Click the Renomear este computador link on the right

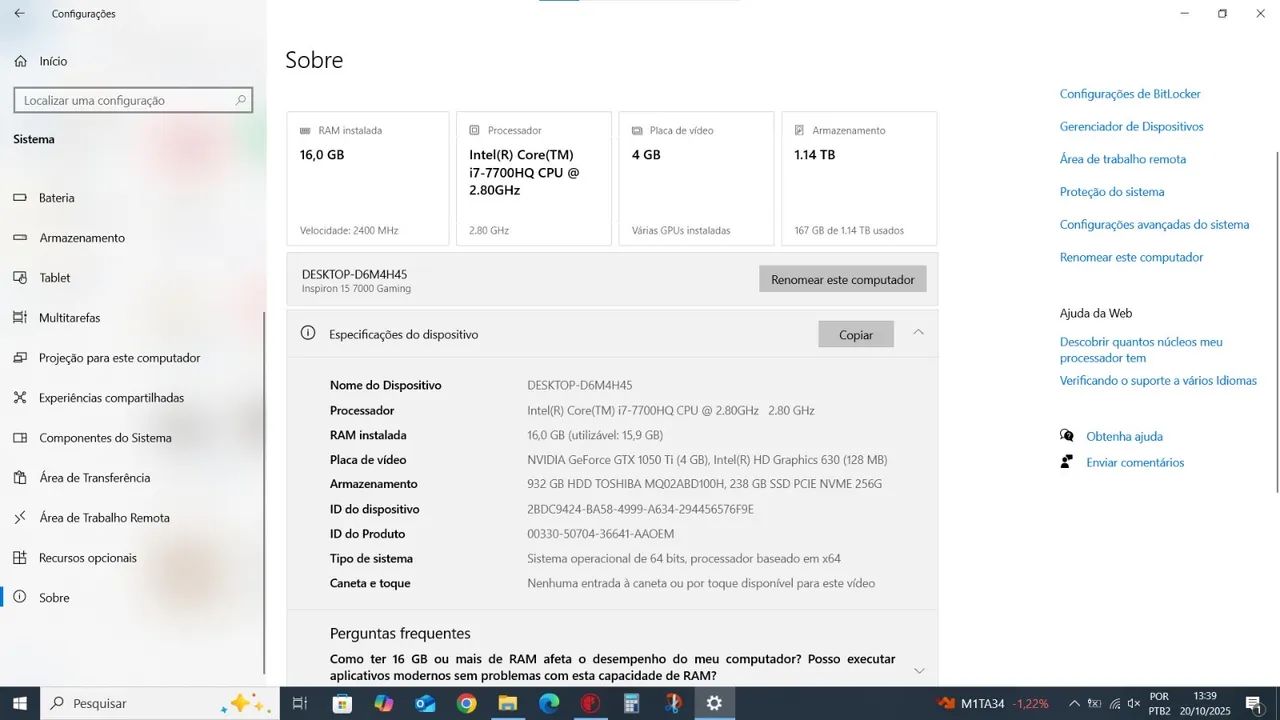coord(1132,257)
